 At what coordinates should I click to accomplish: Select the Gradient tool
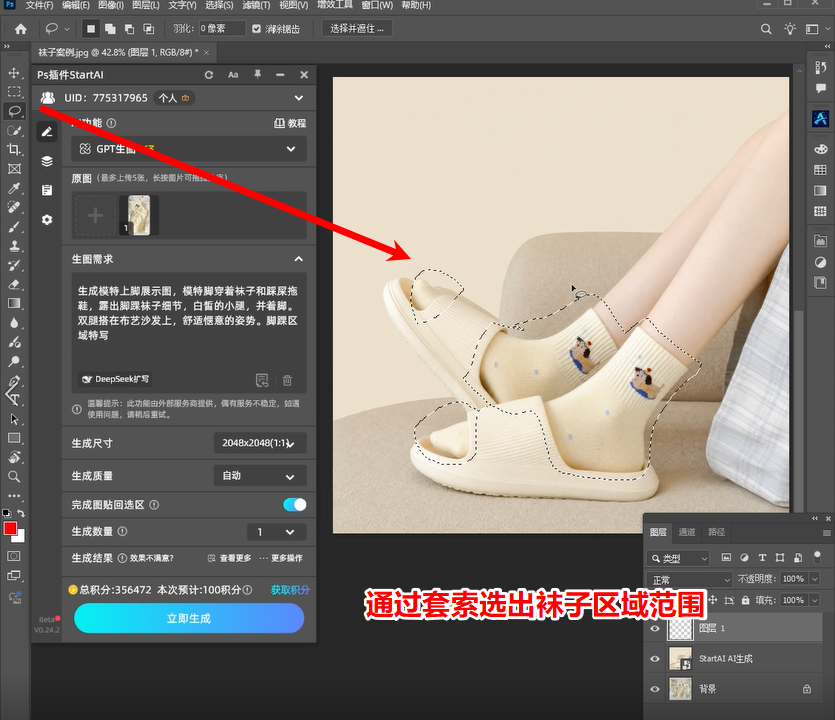point(14,304)
